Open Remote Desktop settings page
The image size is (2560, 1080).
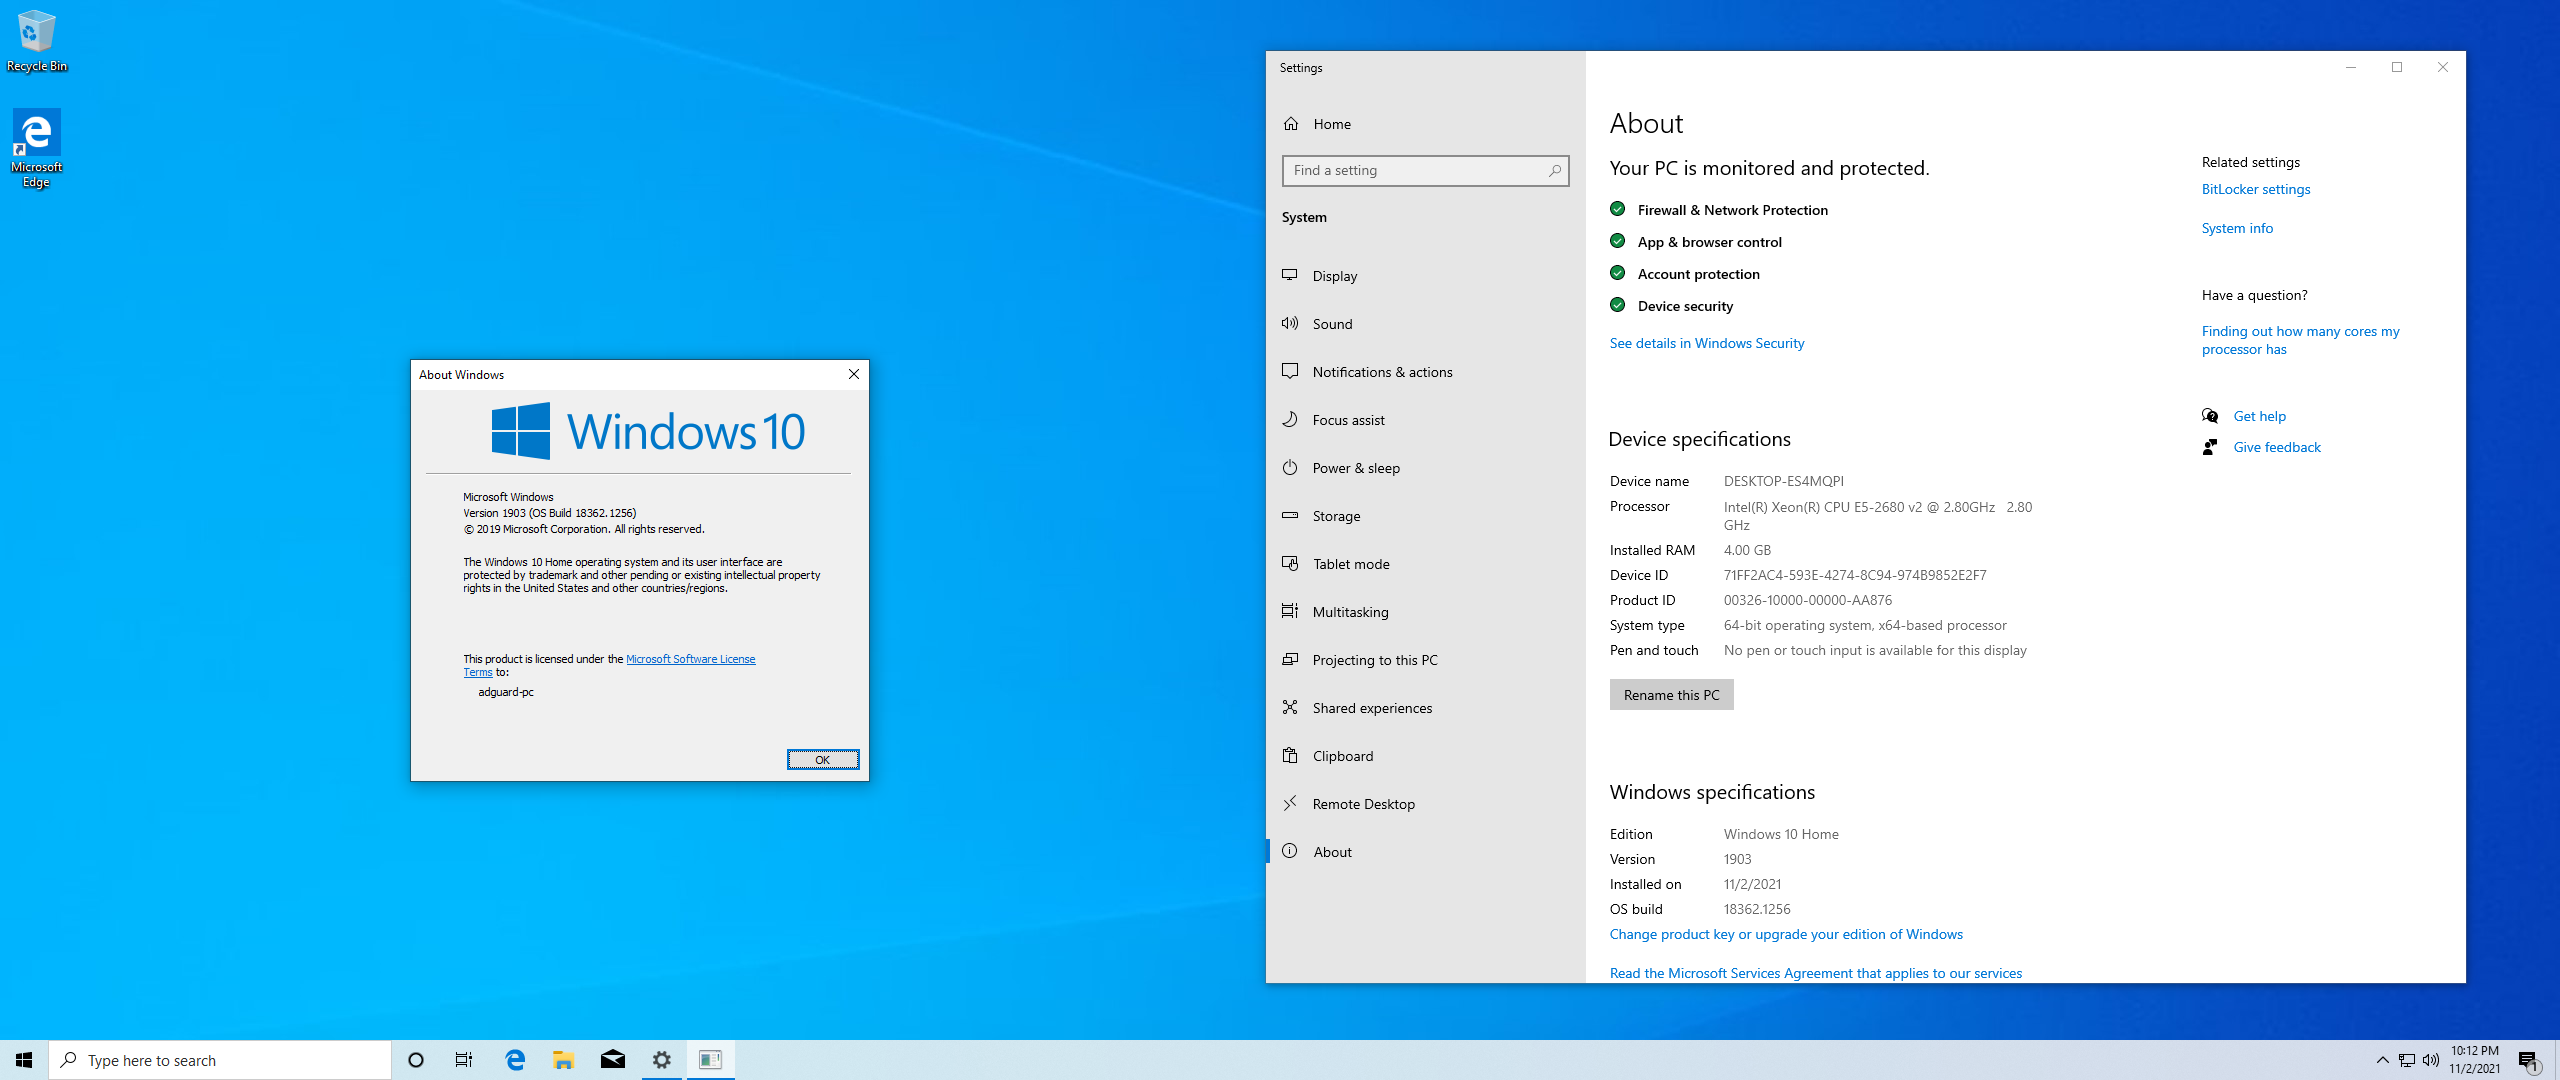[x=1426, y=804]
